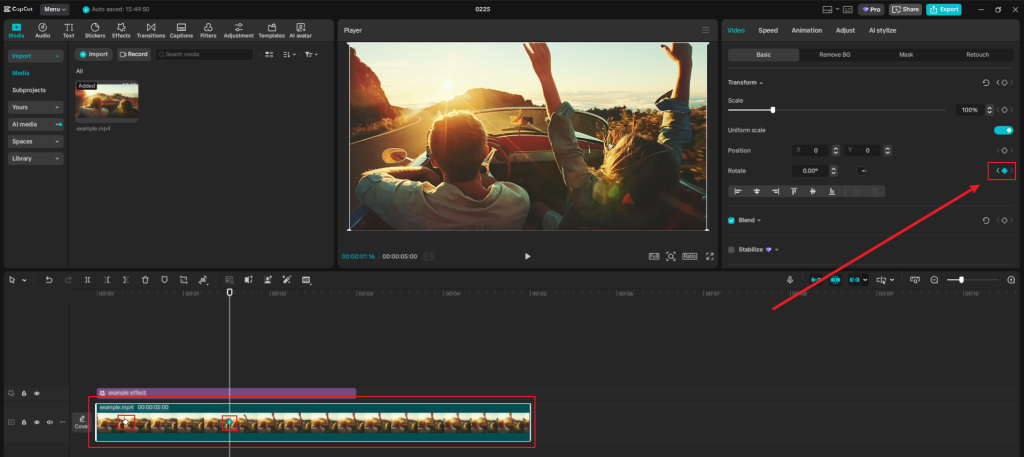Open the Effects panel

(x=121, y=31)
